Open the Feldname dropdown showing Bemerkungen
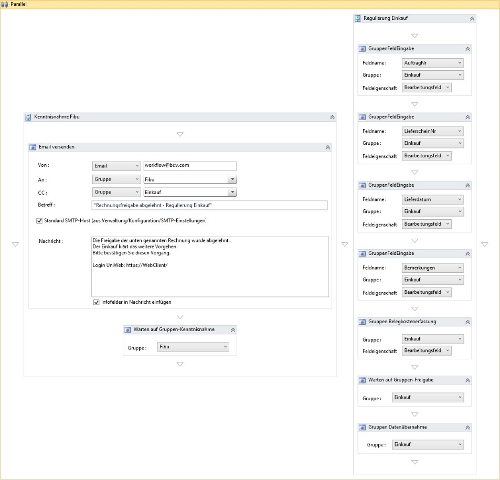Viewport: 500px width, 480px height. point(433,268)
